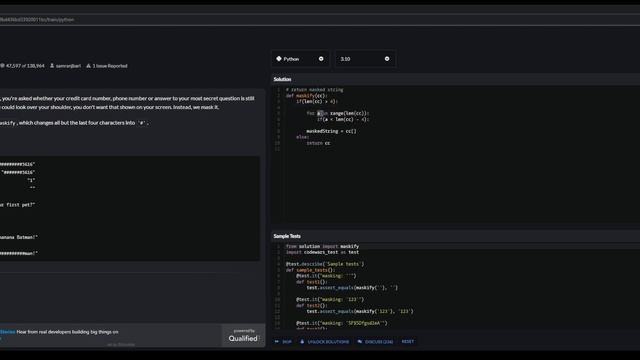Click the DISCUSS button
This screenshot has width=640, height=360.
coord(375,342)
